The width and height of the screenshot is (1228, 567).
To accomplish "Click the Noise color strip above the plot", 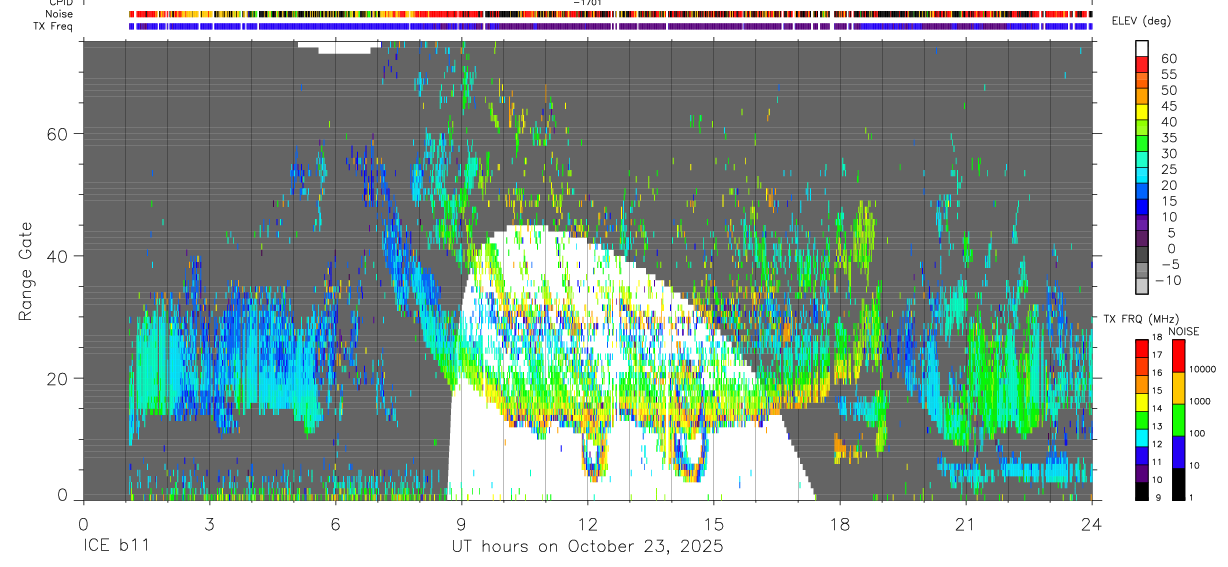I will [611, 15].
